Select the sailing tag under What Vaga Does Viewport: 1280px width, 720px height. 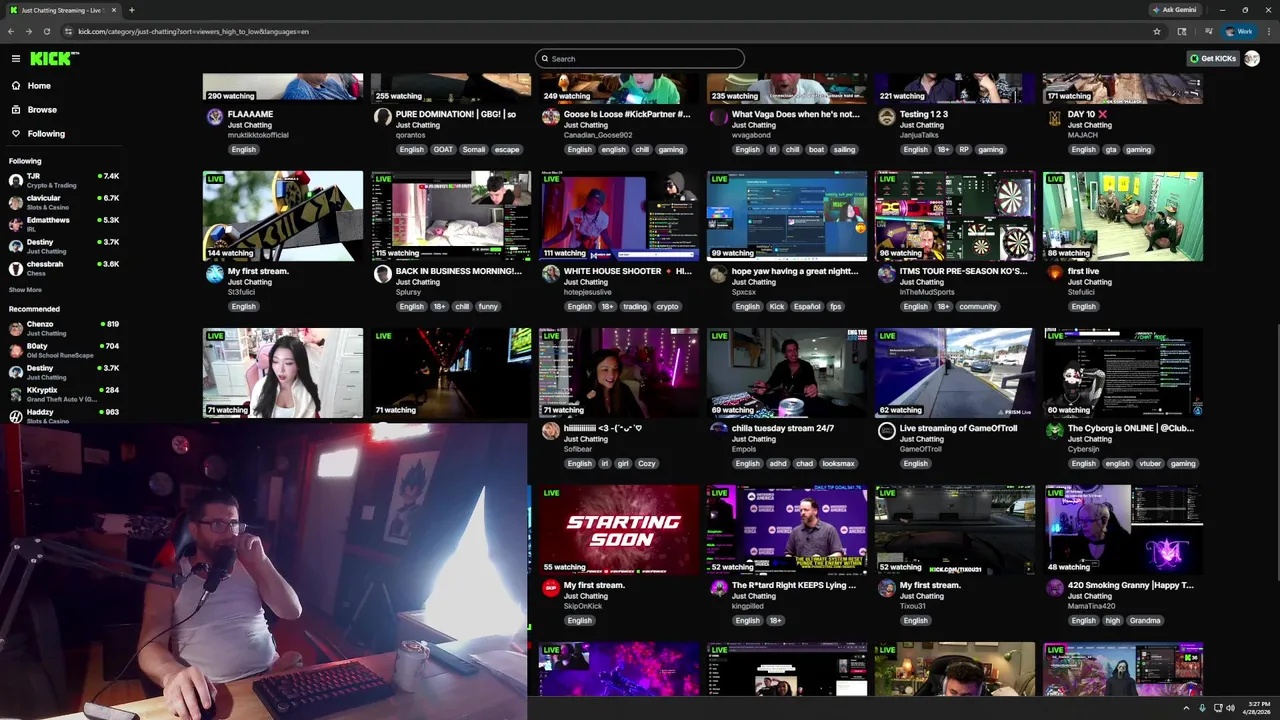(x=845, y=150)
